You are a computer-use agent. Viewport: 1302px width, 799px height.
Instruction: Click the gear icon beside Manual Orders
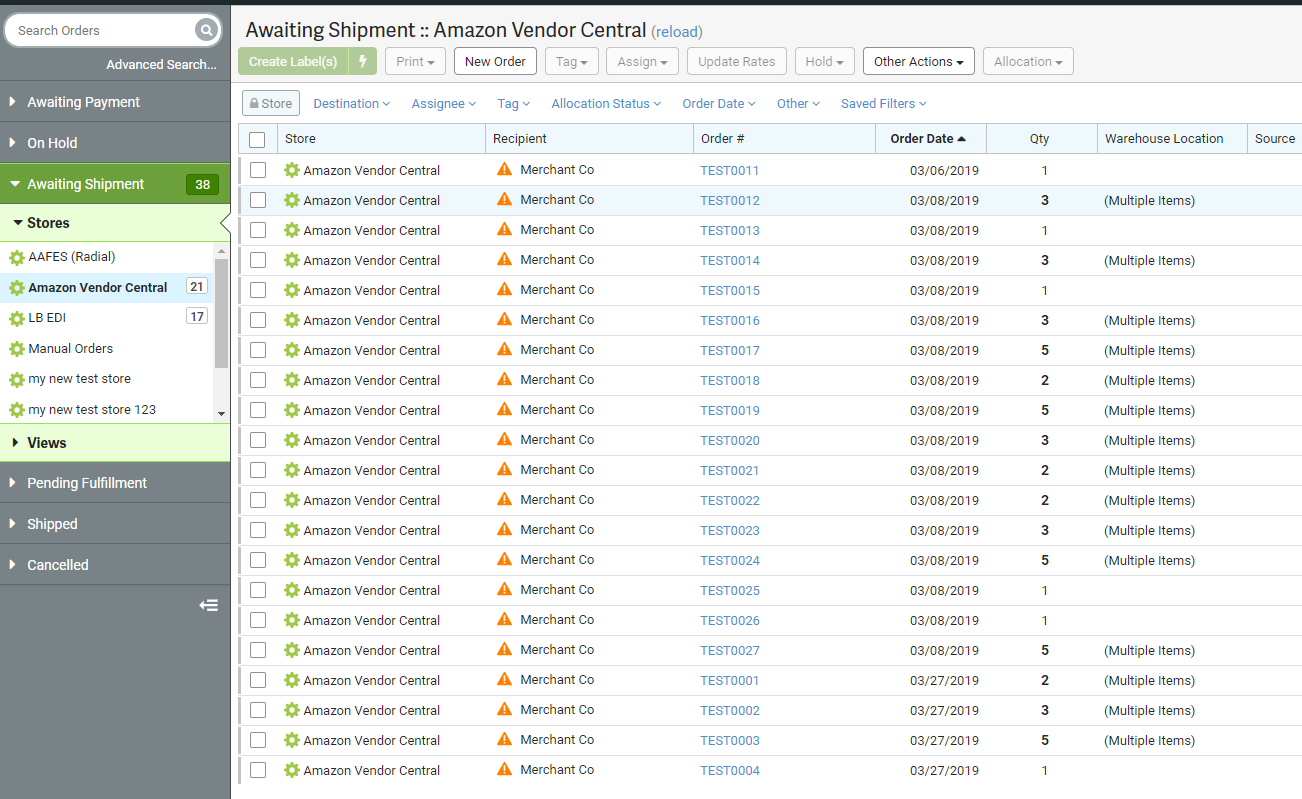click(x=16, y=349)
